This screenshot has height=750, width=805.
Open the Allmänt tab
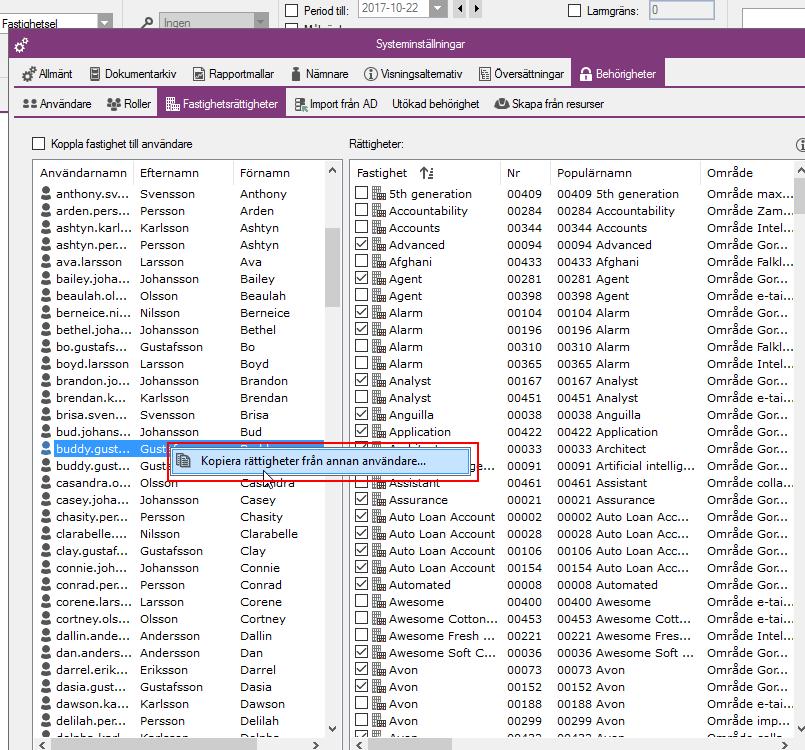47,74
